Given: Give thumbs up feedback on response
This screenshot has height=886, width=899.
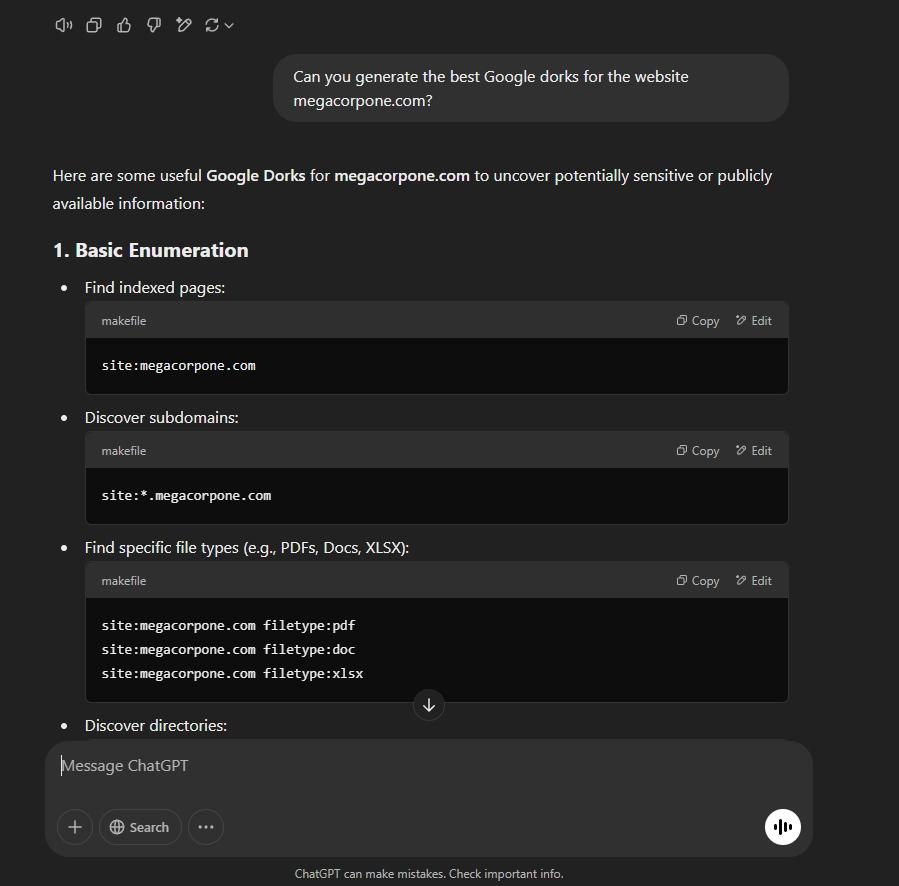Looking at the screenshot, I should pyautogui.click(x=123, y=25).
